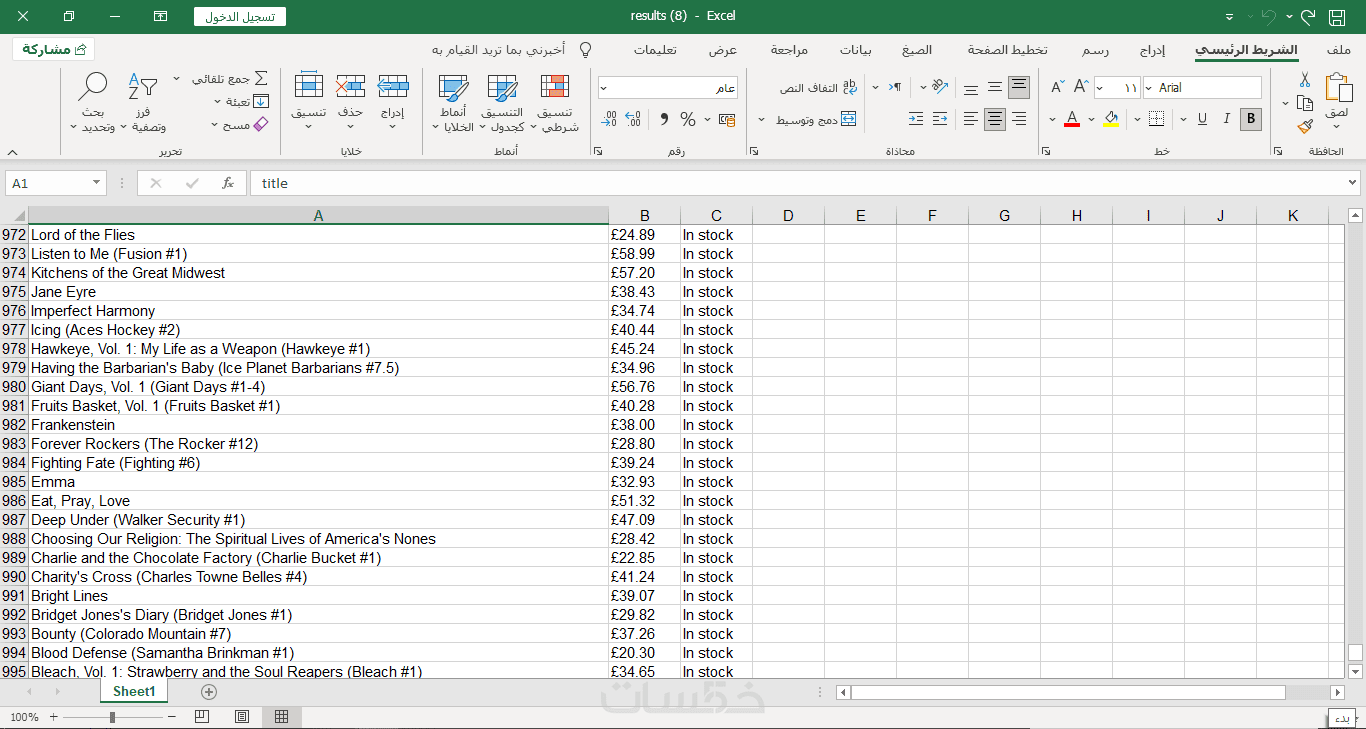
Task: Click the Clear (مسح) button
Action: (x=245, y=125)
